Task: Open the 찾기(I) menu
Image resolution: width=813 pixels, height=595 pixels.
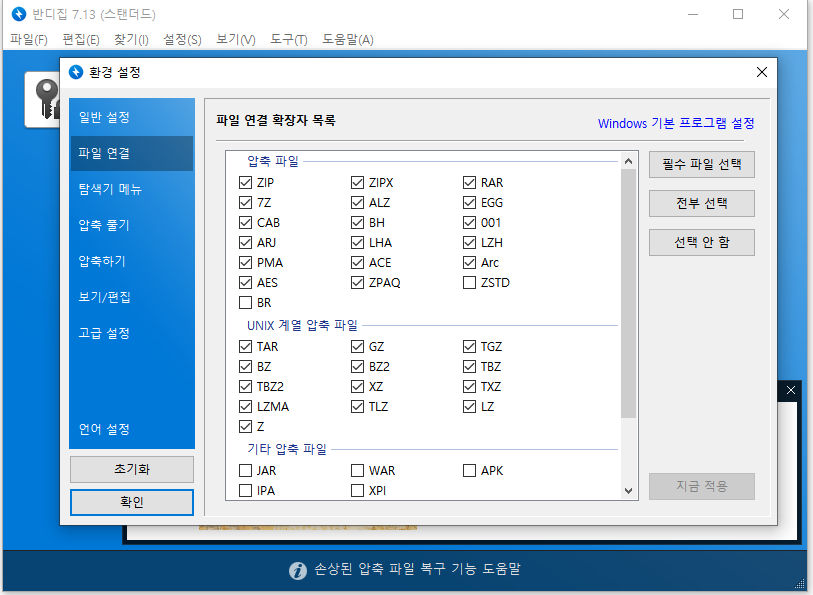Action: click(x=131, y=39)
